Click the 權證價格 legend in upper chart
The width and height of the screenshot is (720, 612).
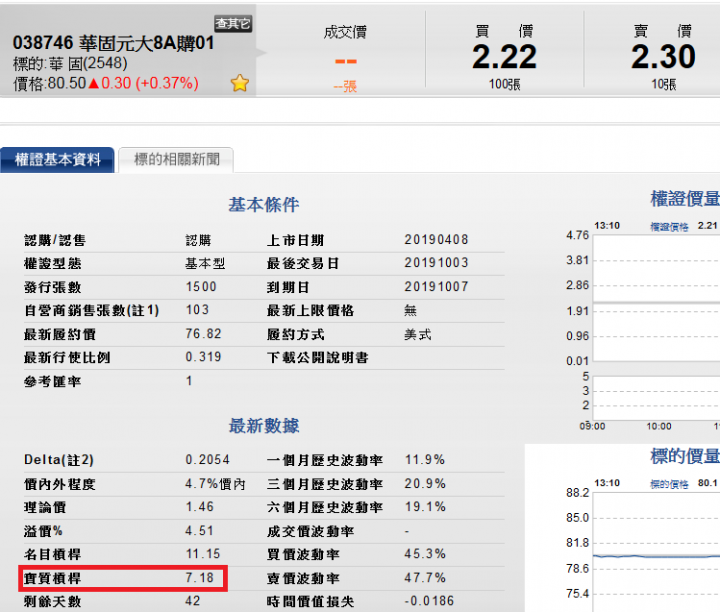(669, 226)
